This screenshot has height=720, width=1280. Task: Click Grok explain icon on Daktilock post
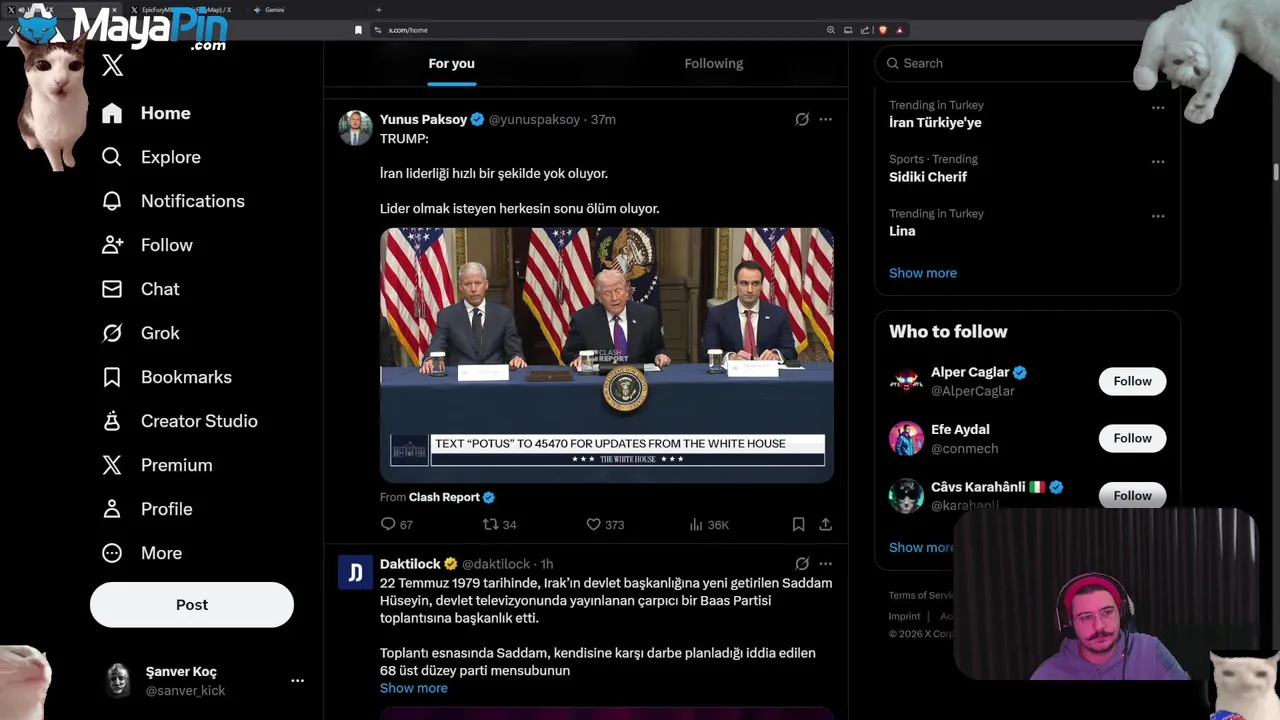point(802,564)
